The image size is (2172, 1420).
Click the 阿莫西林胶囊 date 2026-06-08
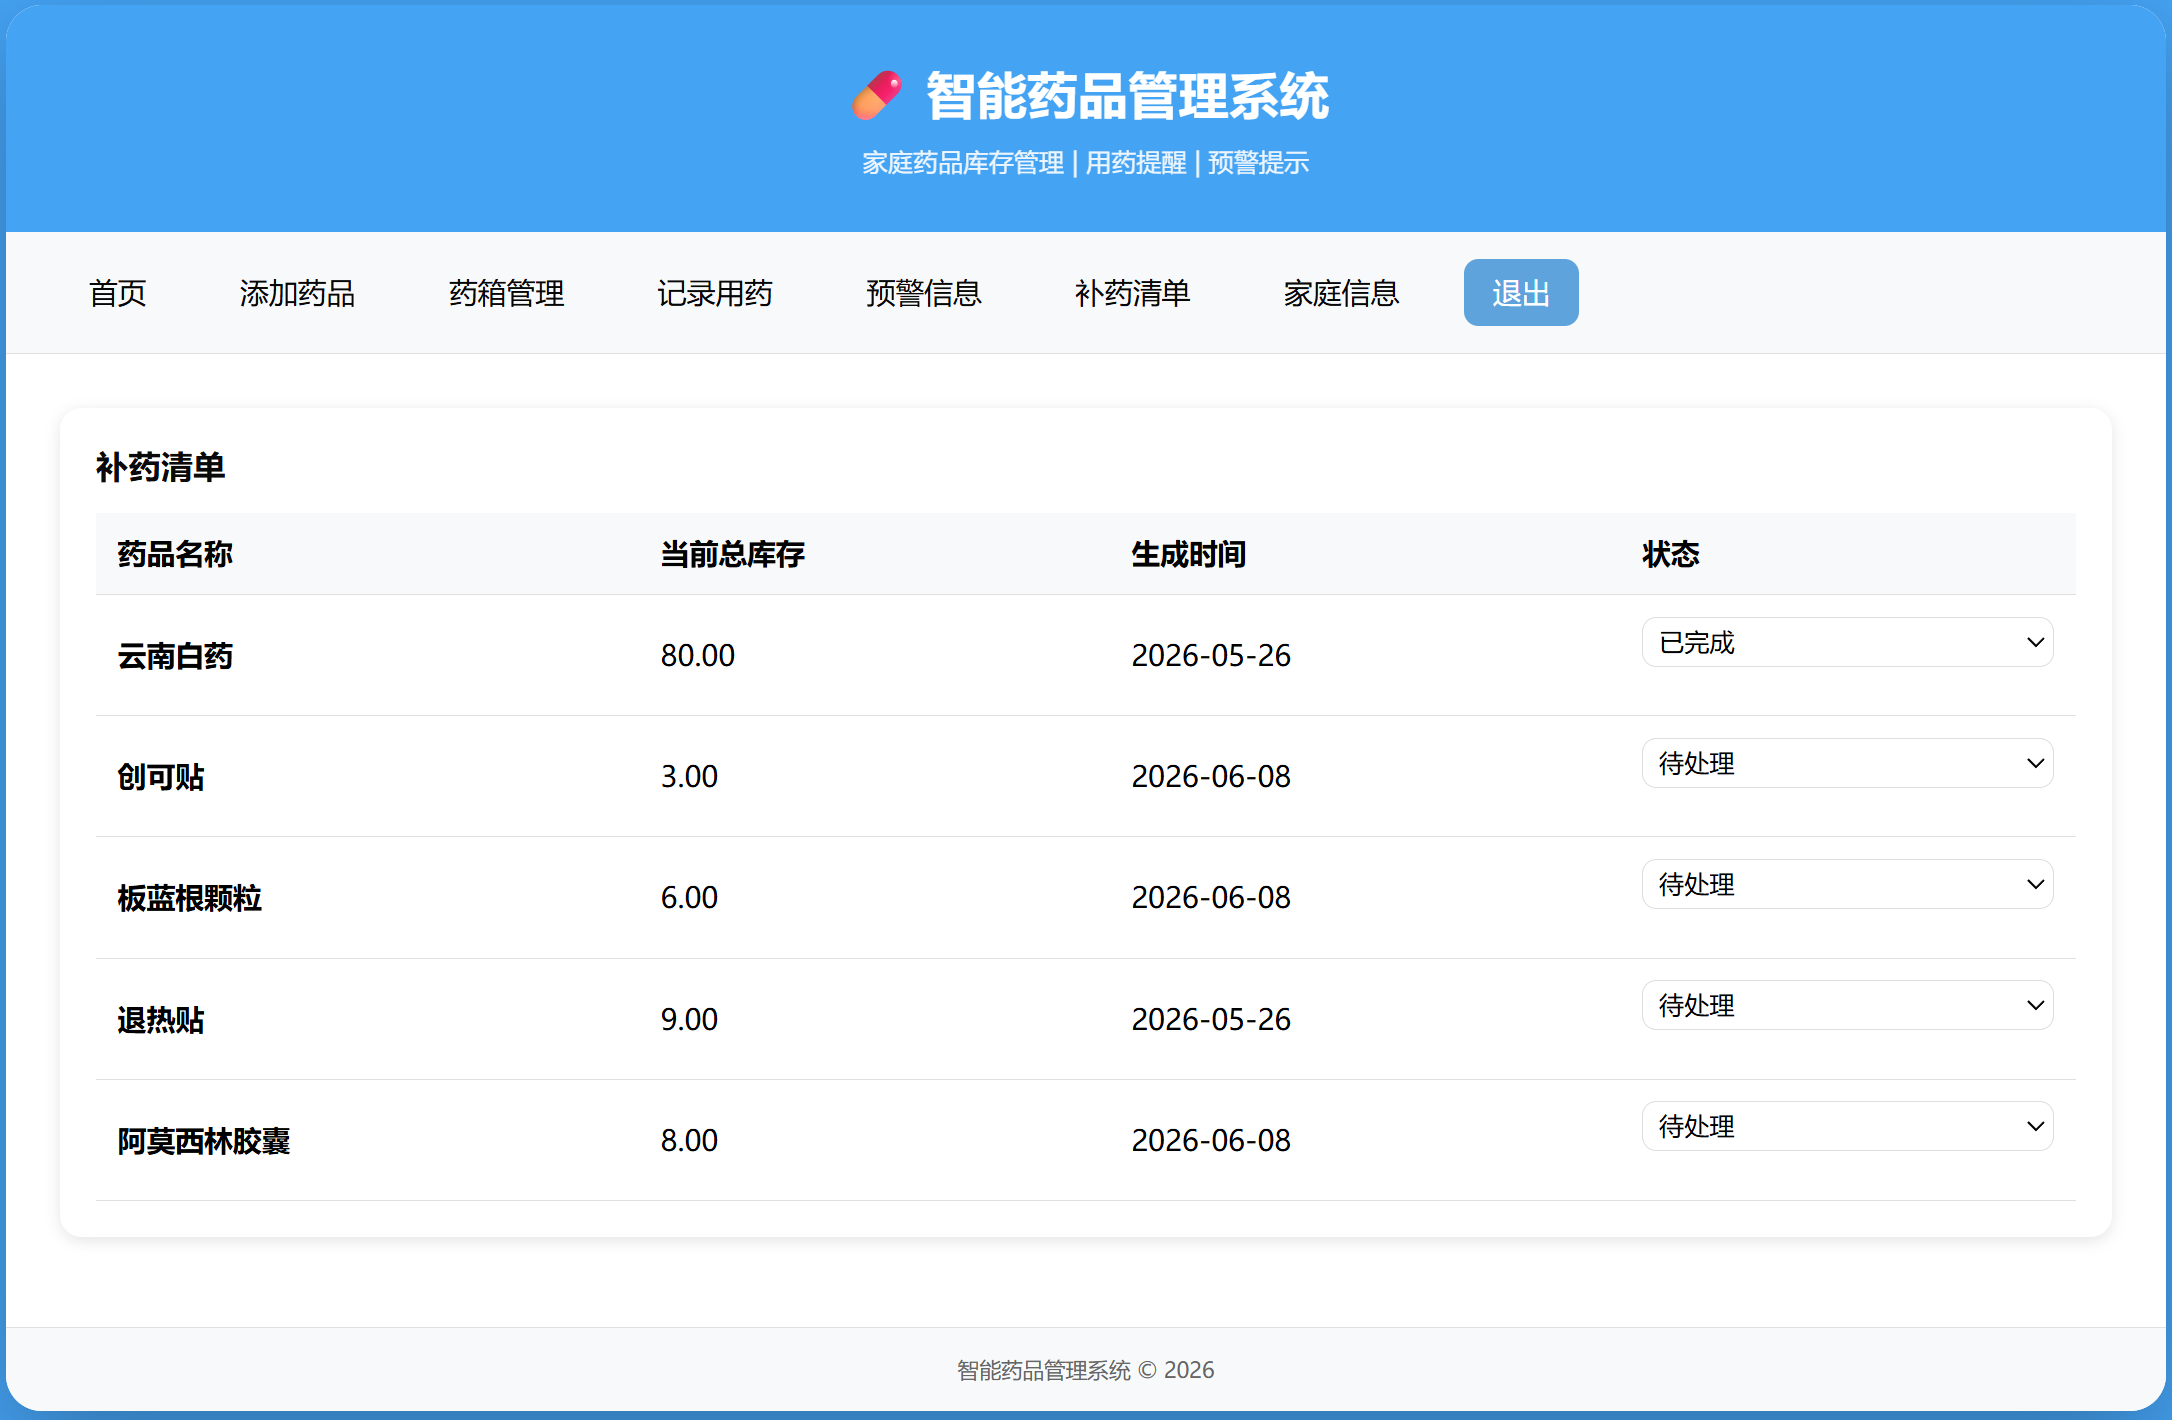[x=1211, y=1141]
